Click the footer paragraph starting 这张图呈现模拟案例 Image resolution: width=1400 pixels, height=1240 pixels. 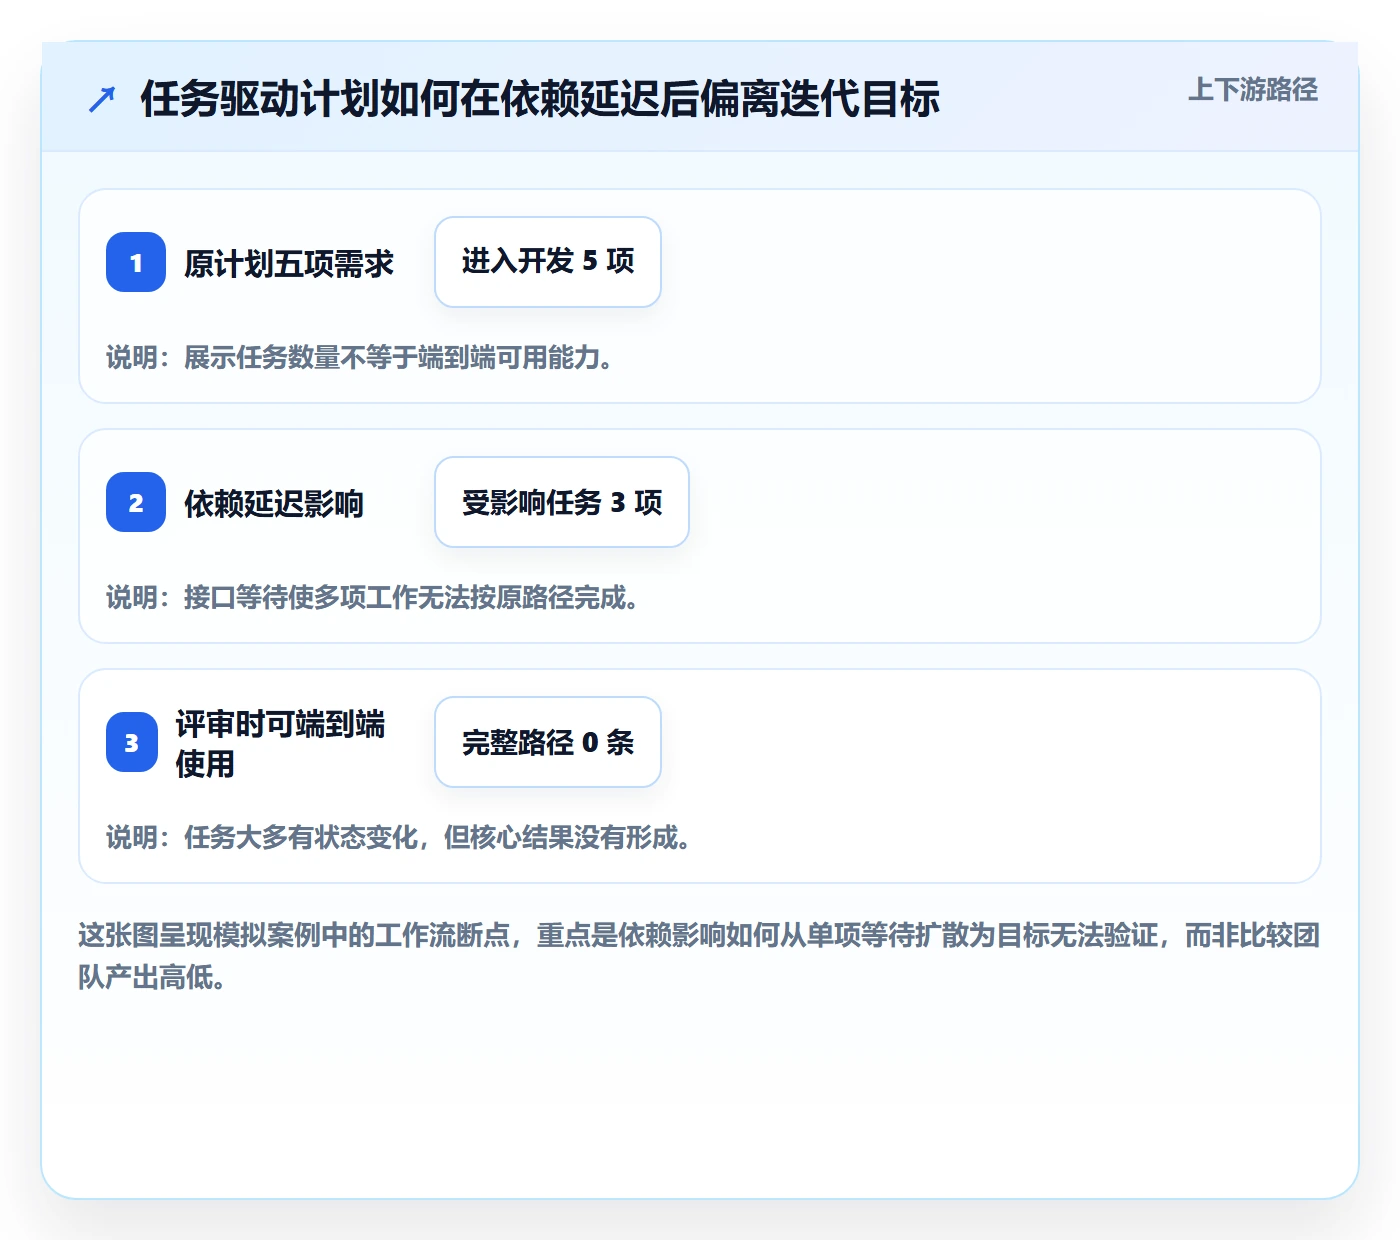[x=699, y=956]
